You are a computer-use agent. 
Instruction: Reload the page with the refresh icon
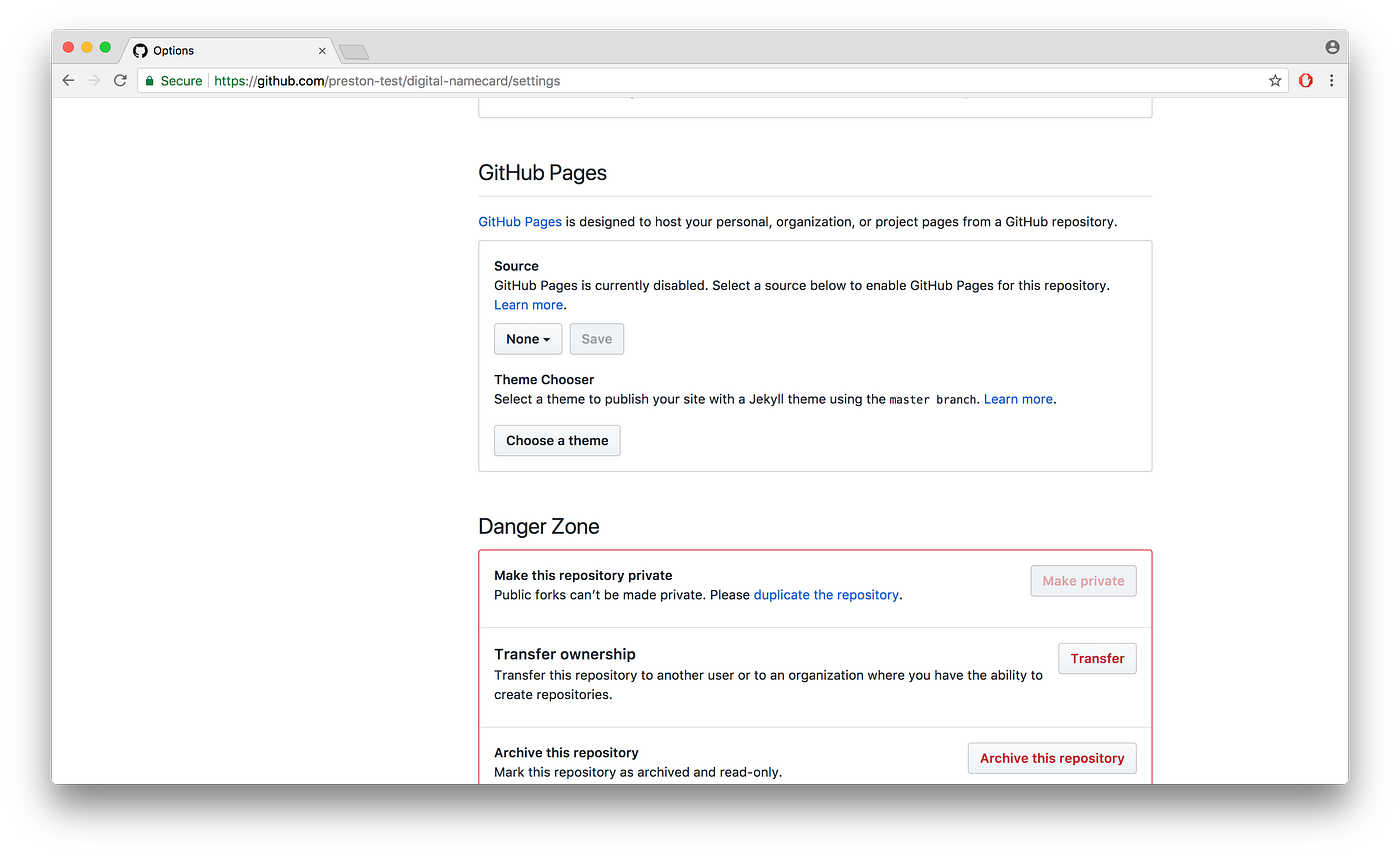click(120, 81)
